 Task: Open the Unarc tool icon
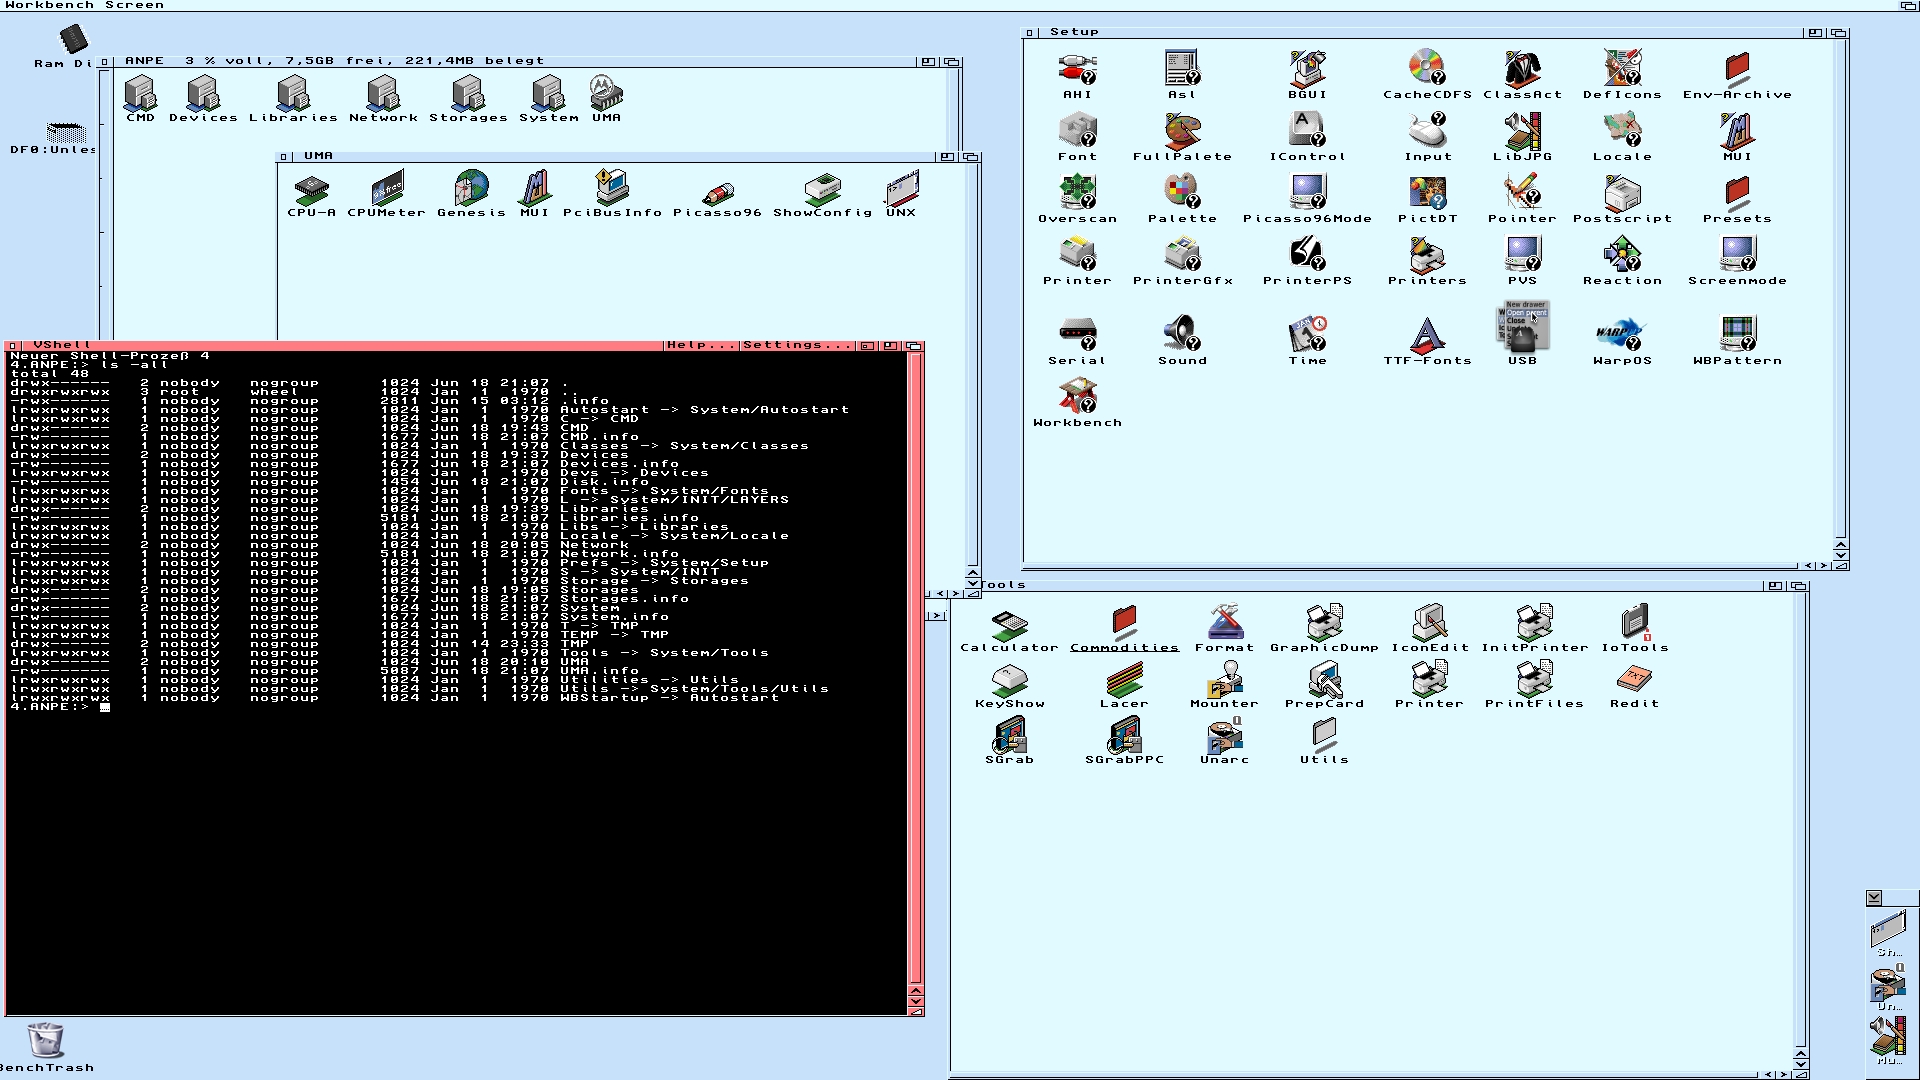pos(1224,737)
